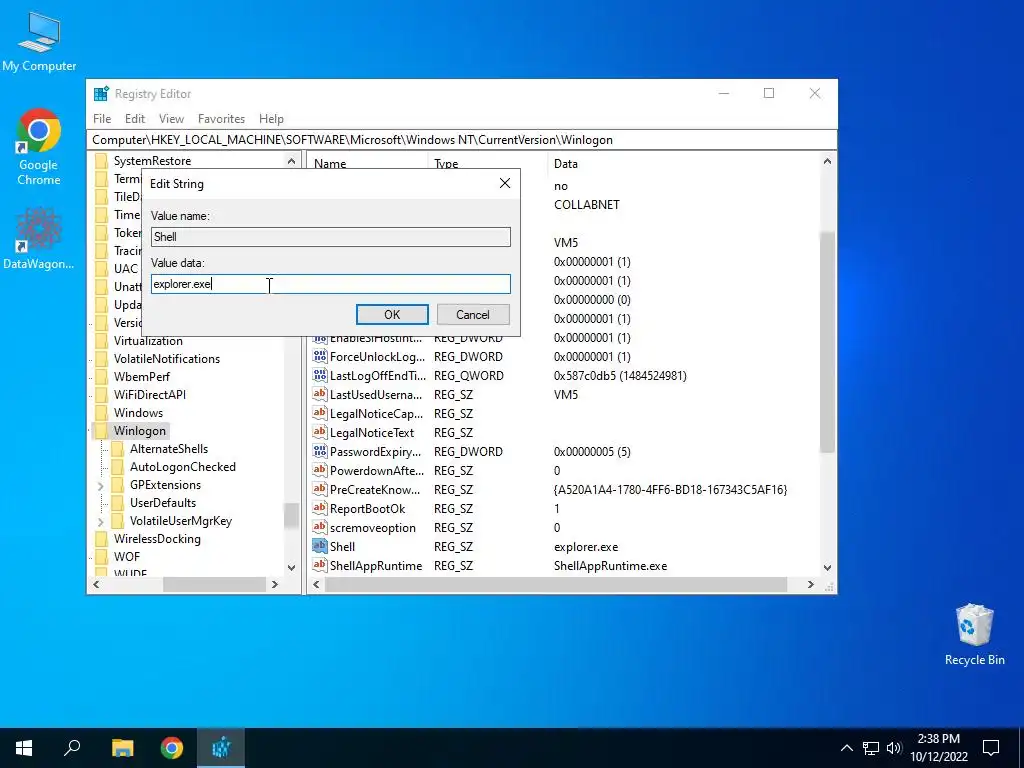This screenshot has width=1024, height=768.
Task: Open the Help menu
Action: [x=271, y=119]
